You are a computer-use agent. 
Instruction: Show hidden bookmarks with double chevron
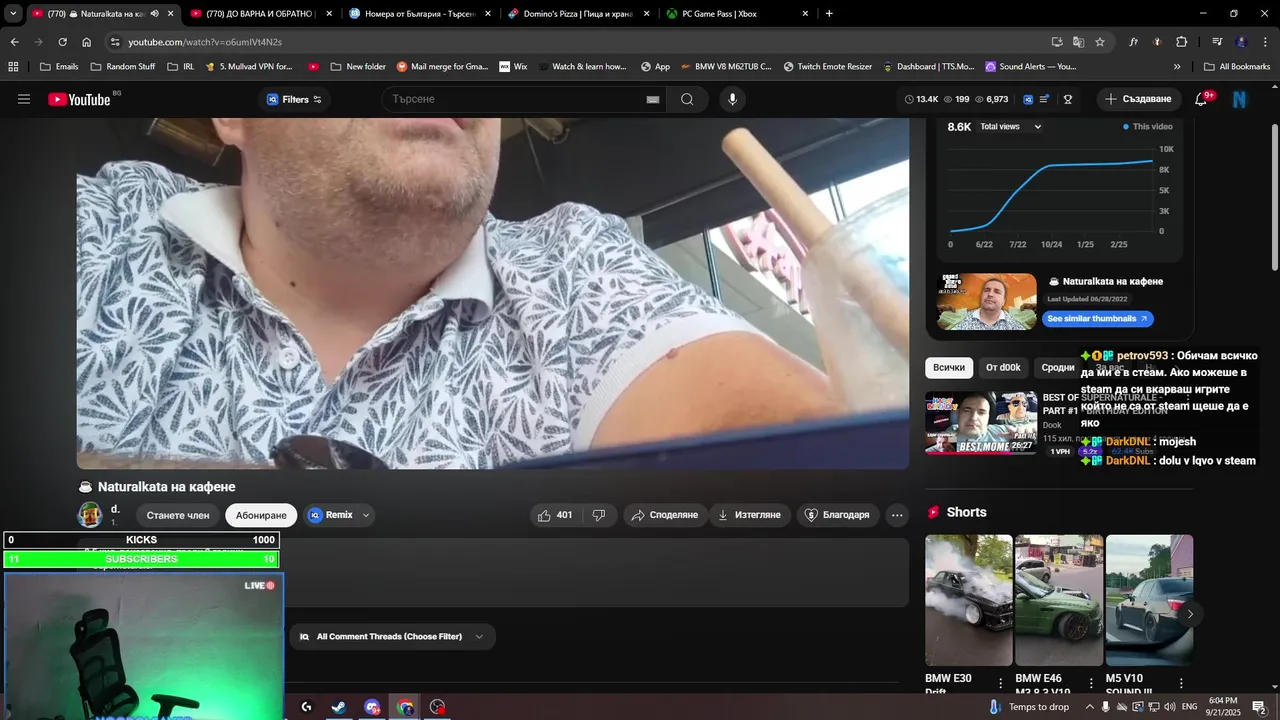coord(1177,66)
